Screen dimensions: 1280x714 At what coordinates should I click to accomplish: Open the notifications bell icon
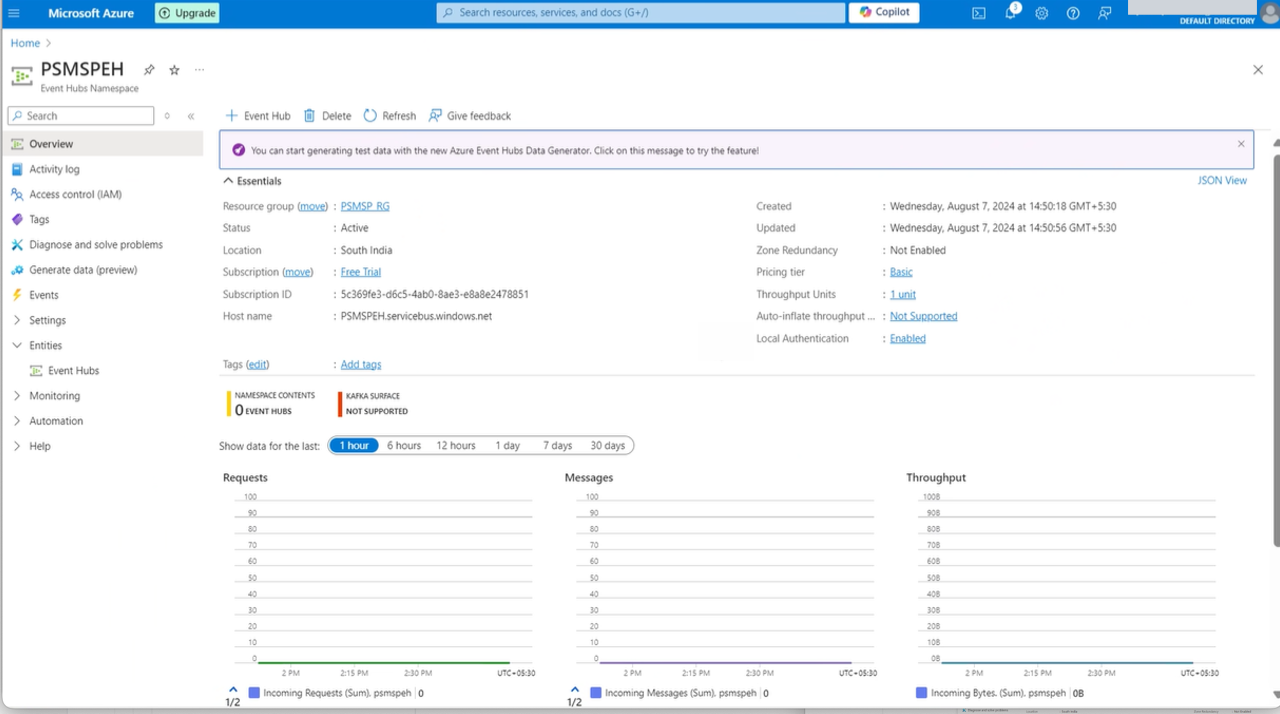pos(1011,13)
